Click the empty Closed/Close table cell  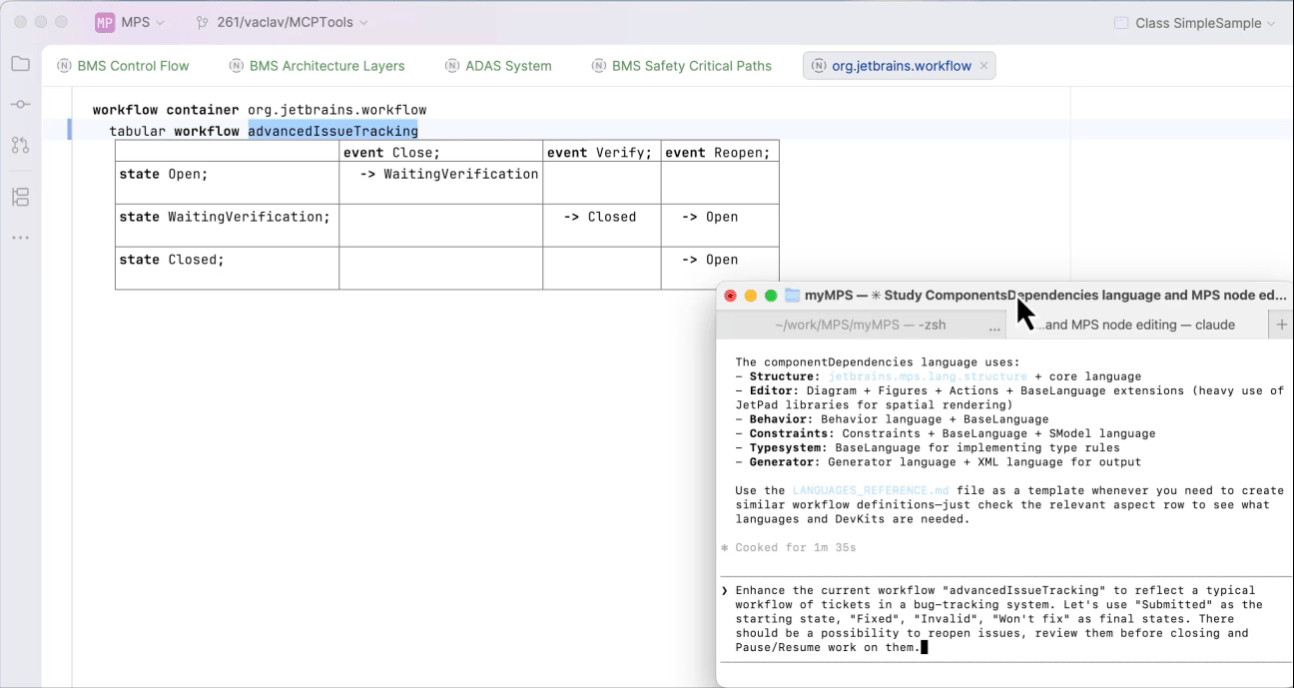tap(441, 268)
